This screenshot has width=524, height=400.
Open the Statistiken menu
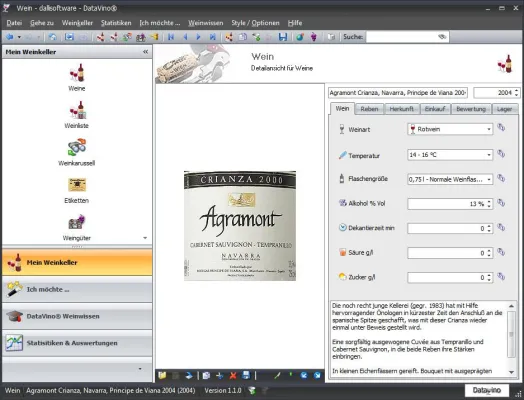click(x=116, y=23)
